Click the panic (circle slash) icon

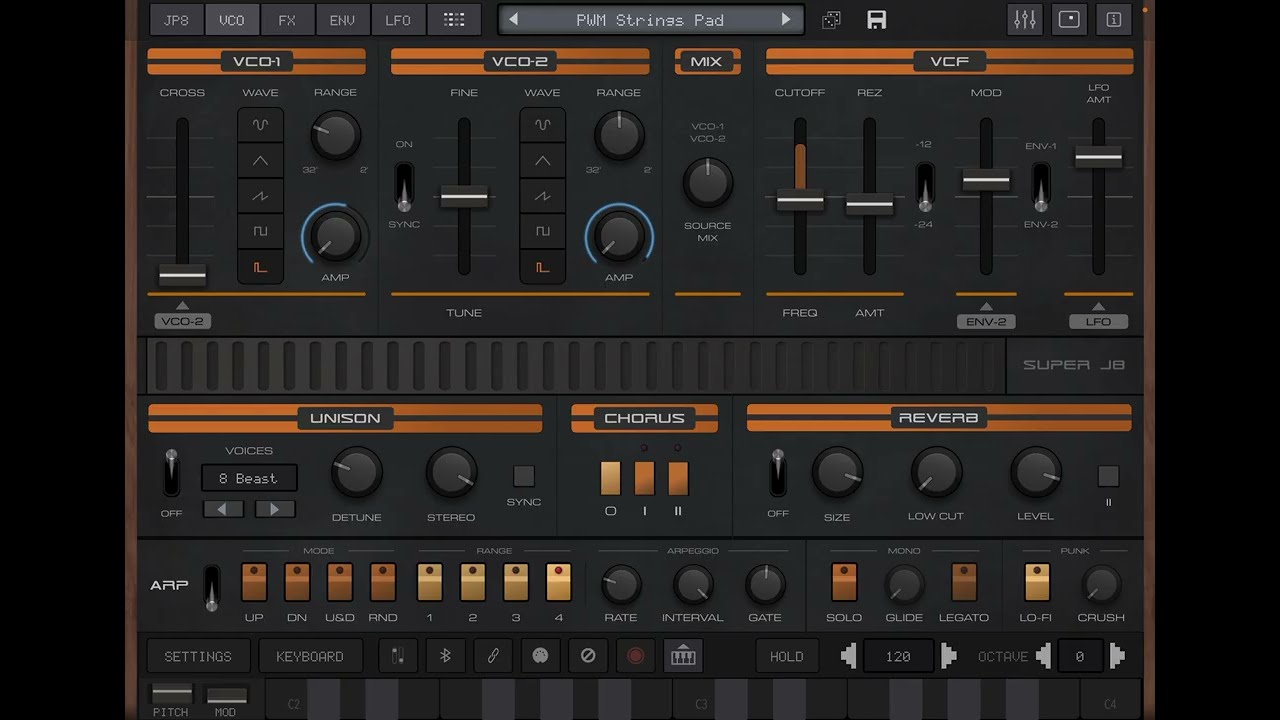click(588, 656)
